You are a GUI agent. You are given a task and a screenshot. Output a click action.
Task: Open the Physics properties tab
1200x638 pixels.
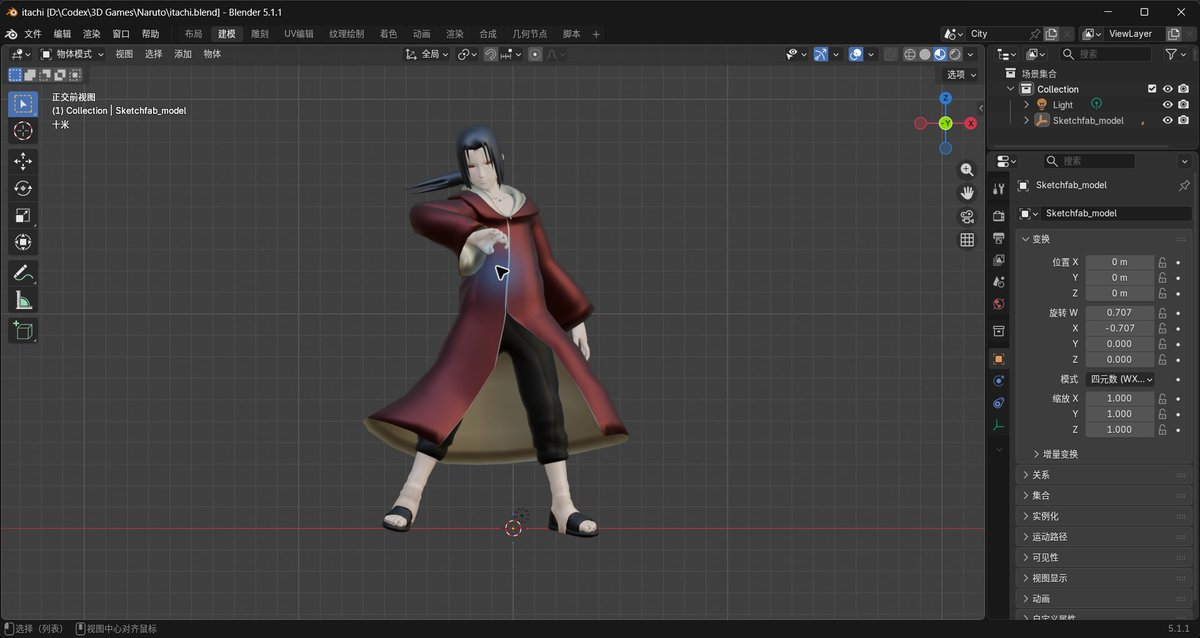pos(998,381)
